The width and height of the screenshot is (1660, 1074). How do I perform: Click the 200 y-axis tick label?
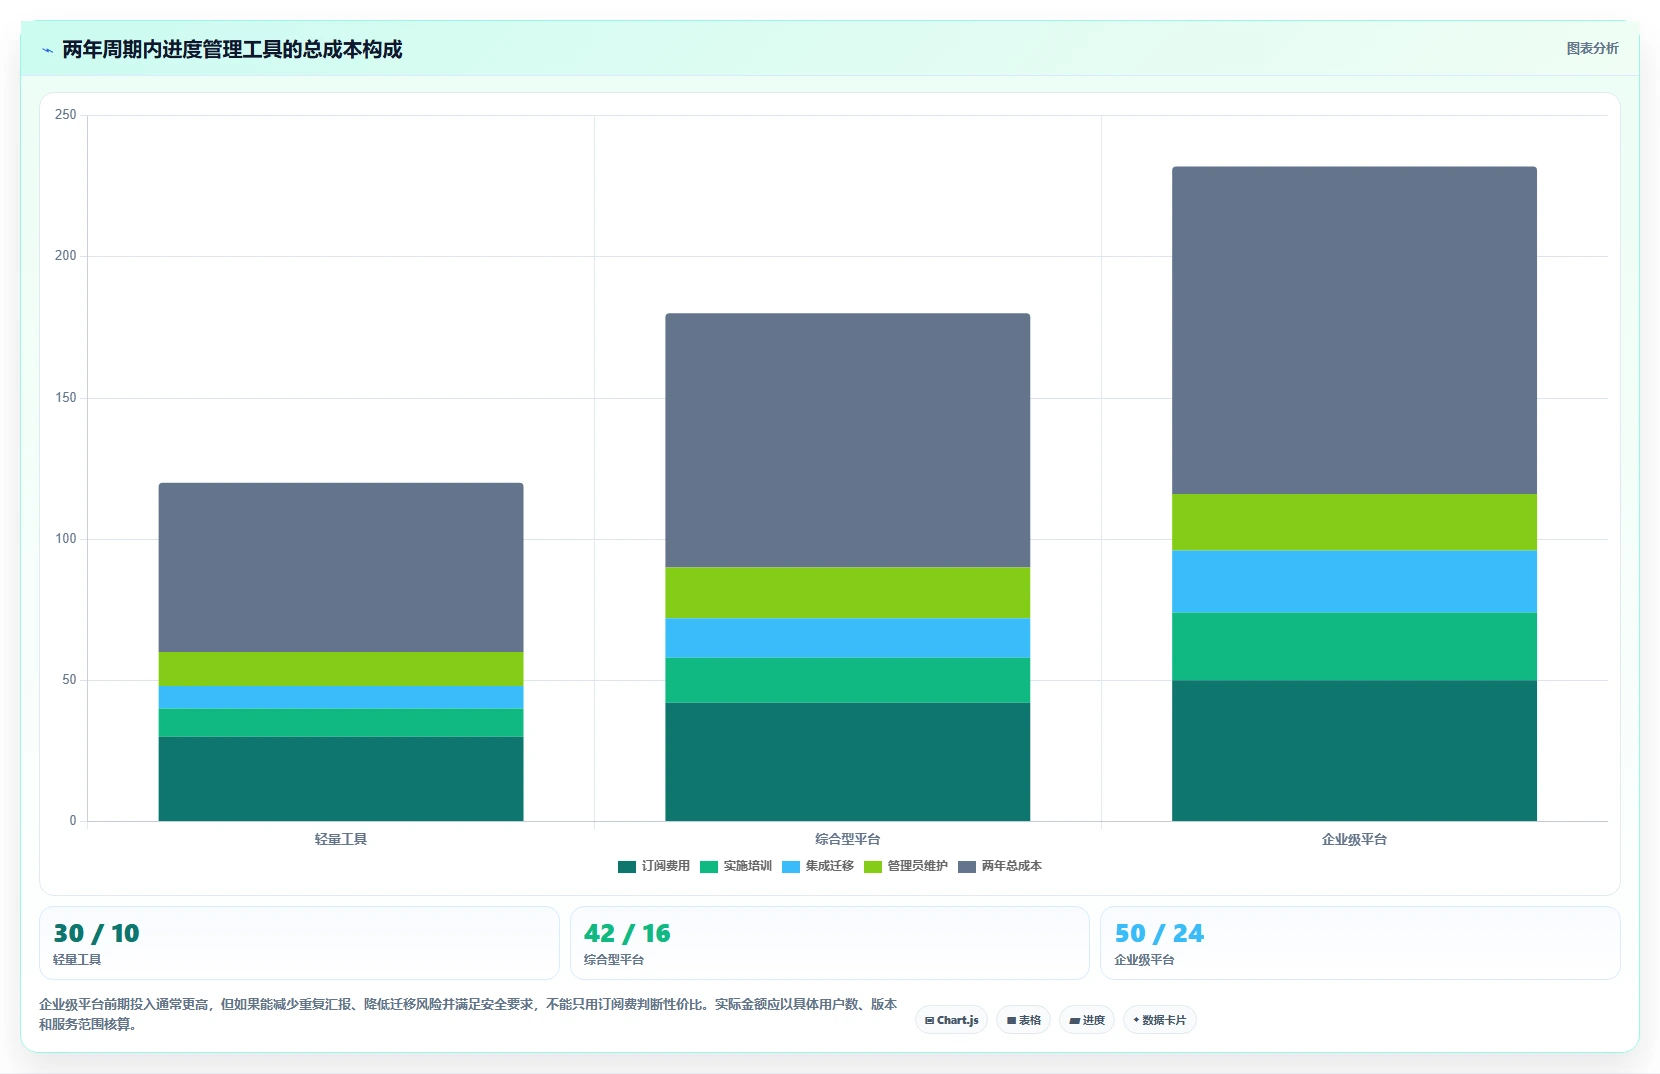click(x=65, y=256)
